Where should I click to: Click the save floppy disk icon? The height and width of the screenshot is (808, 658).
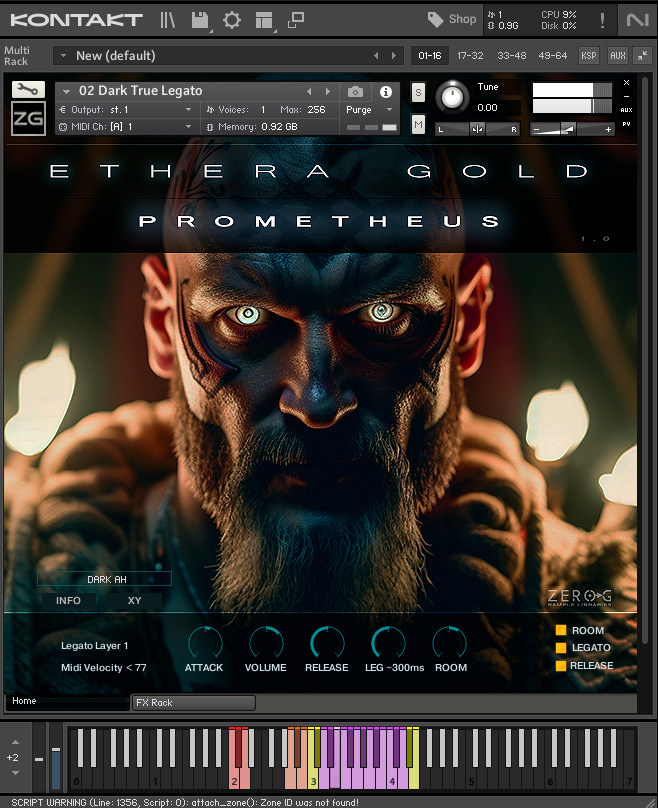pyautogui.click(x=200, y=19)
